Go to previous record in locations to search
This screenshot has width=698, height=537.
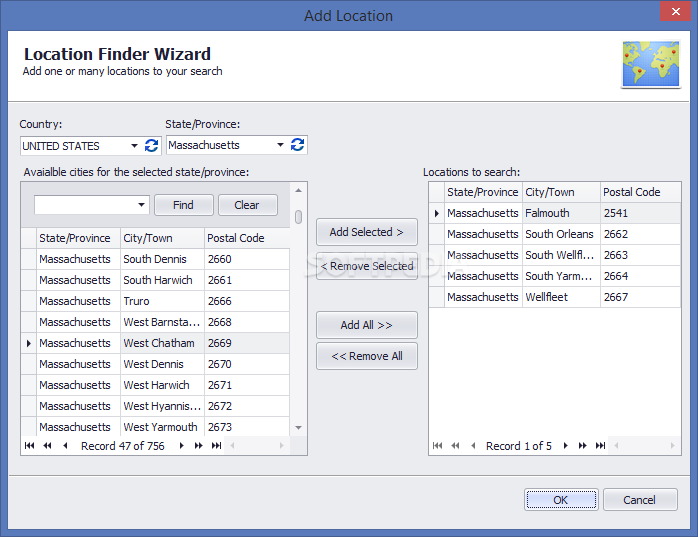[x=473, y=446]
